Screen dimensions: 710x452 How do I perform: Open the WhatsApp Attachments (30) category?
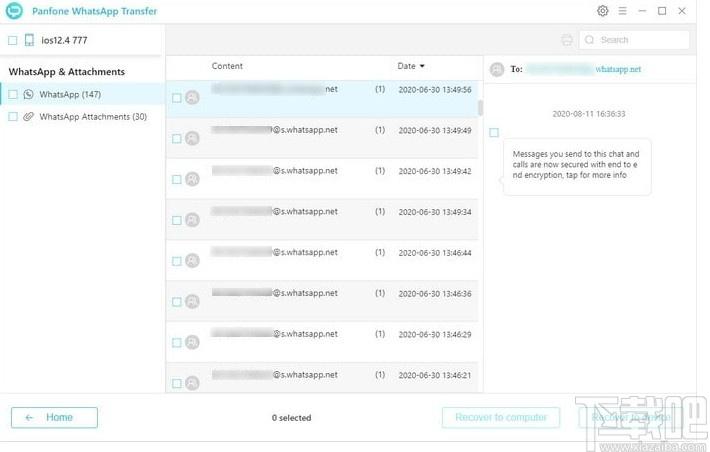point(93,117)
